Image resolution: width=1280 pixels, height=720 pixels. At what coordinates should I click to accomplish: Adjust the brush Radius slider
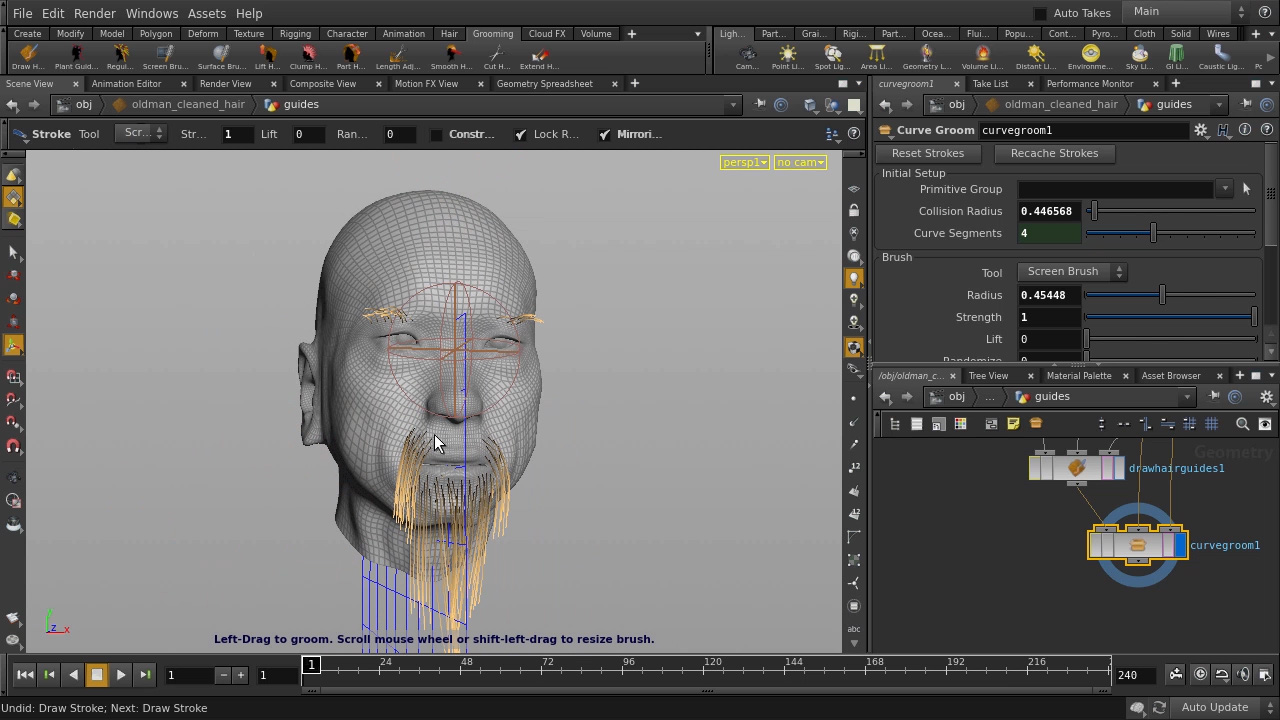1170,295
